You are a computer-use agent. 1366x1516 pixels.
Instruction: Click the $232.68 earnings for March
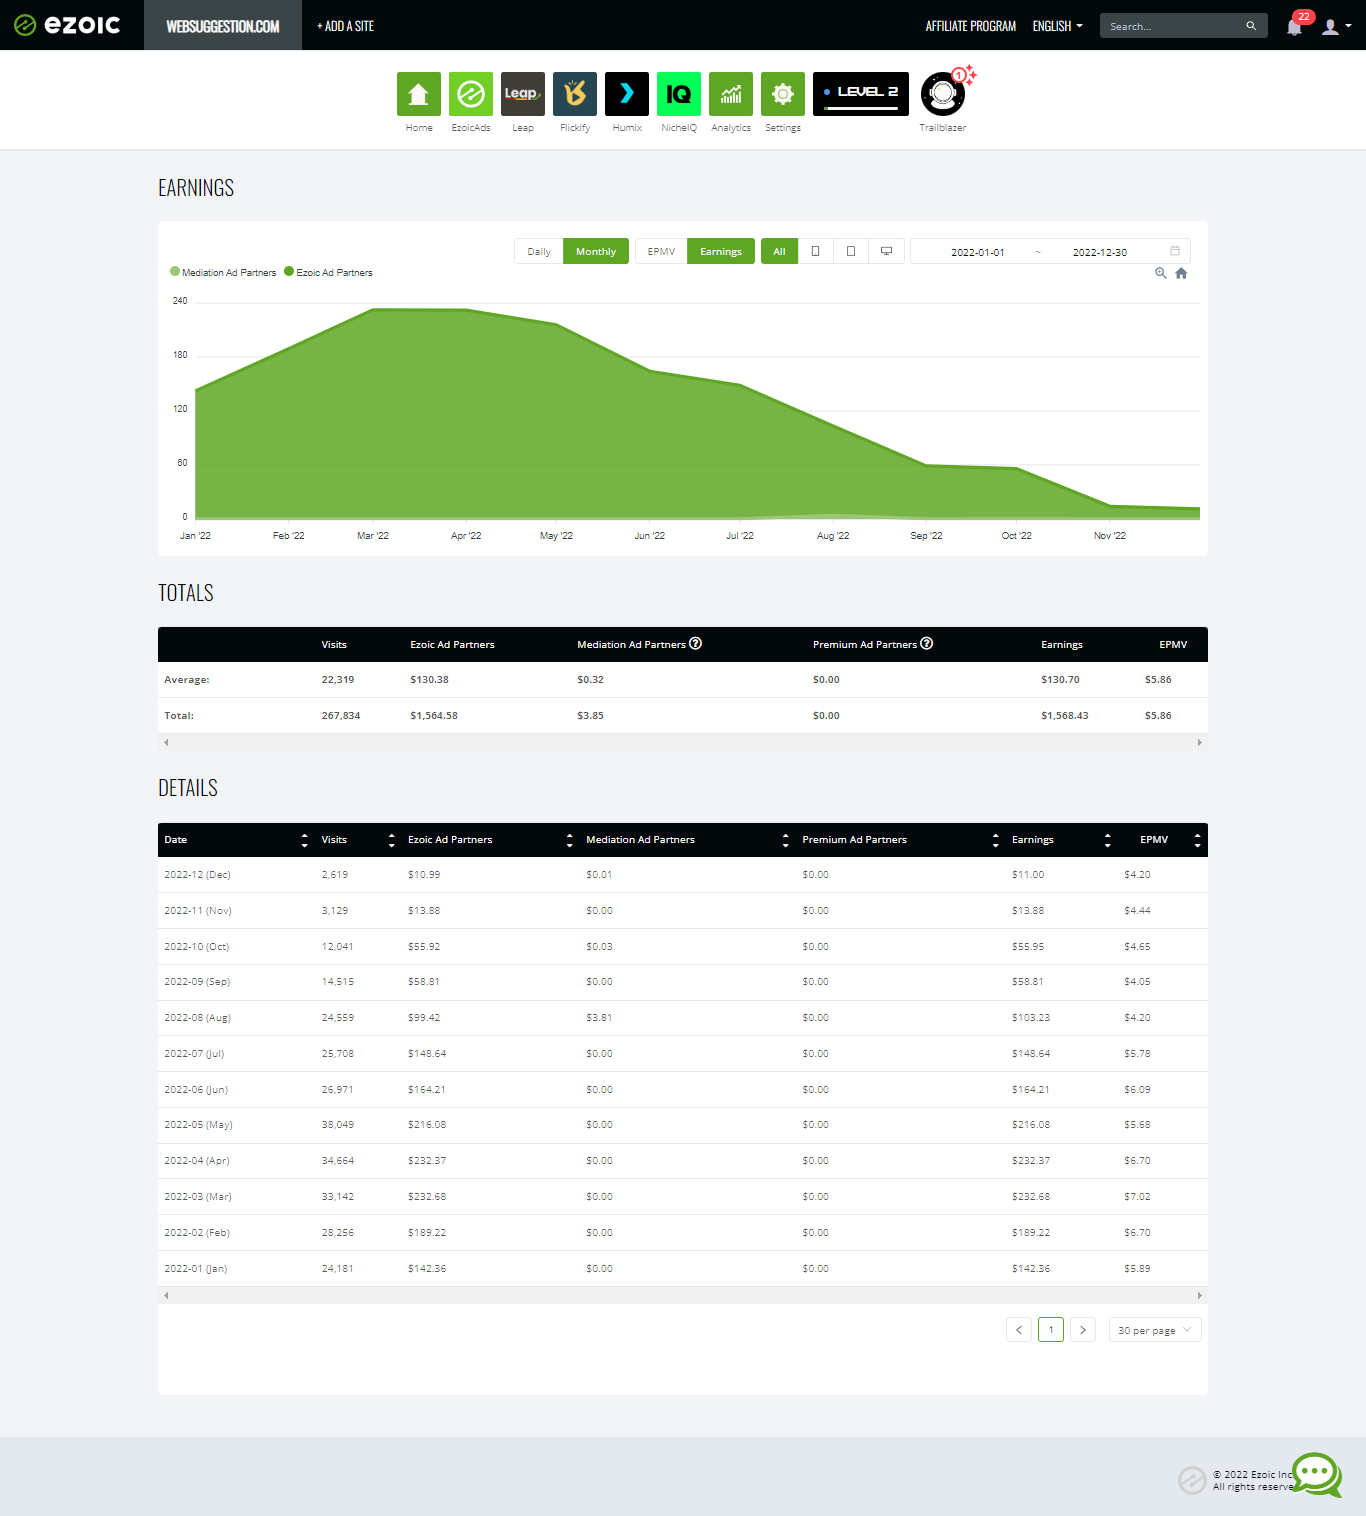coord(1031,1197)
